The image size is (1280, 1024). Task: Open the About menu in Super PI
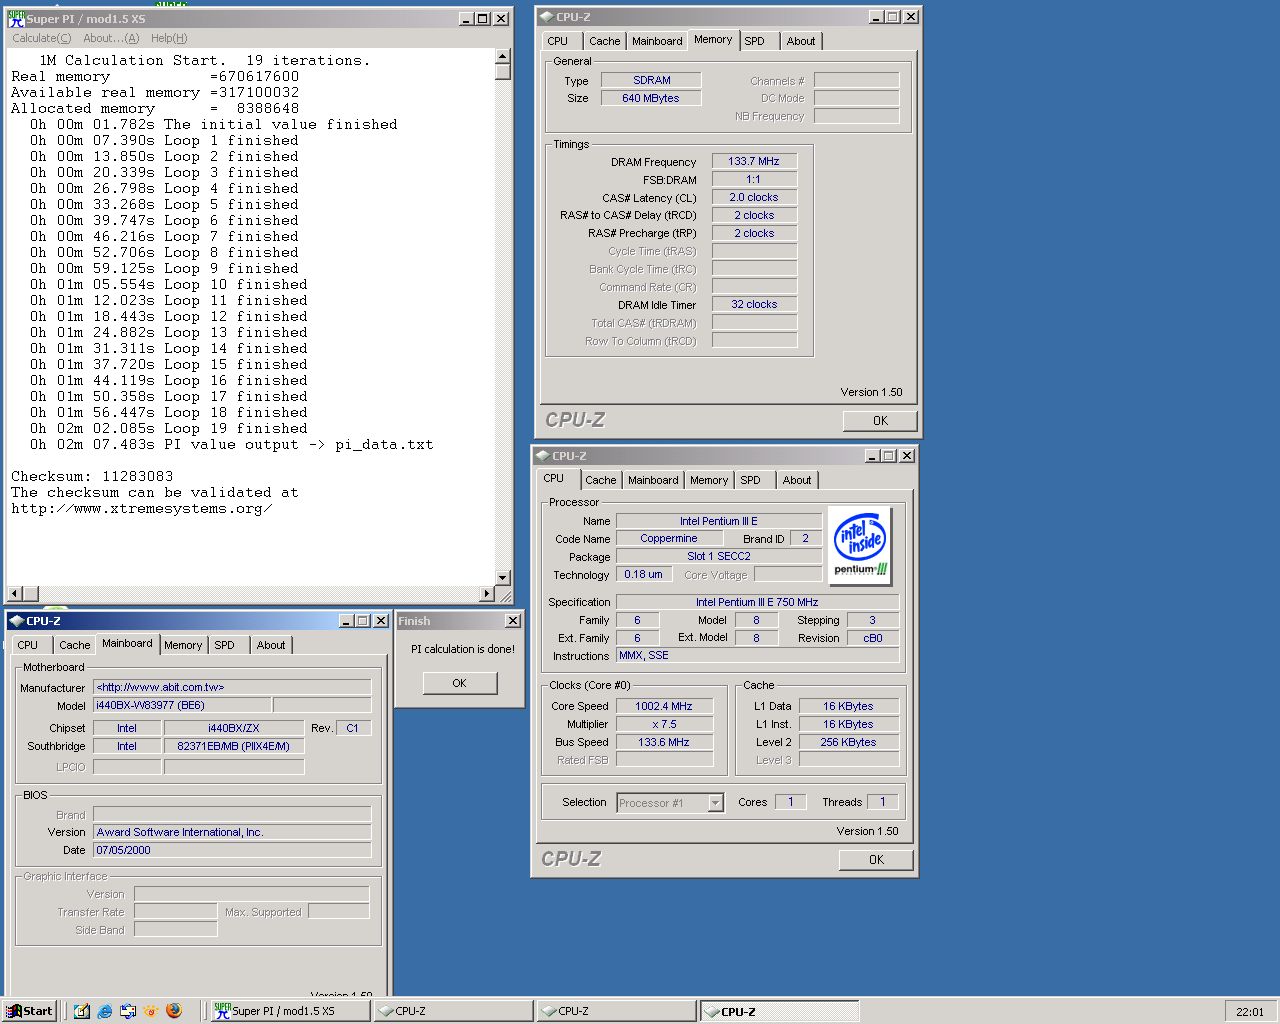click(111, 38)
